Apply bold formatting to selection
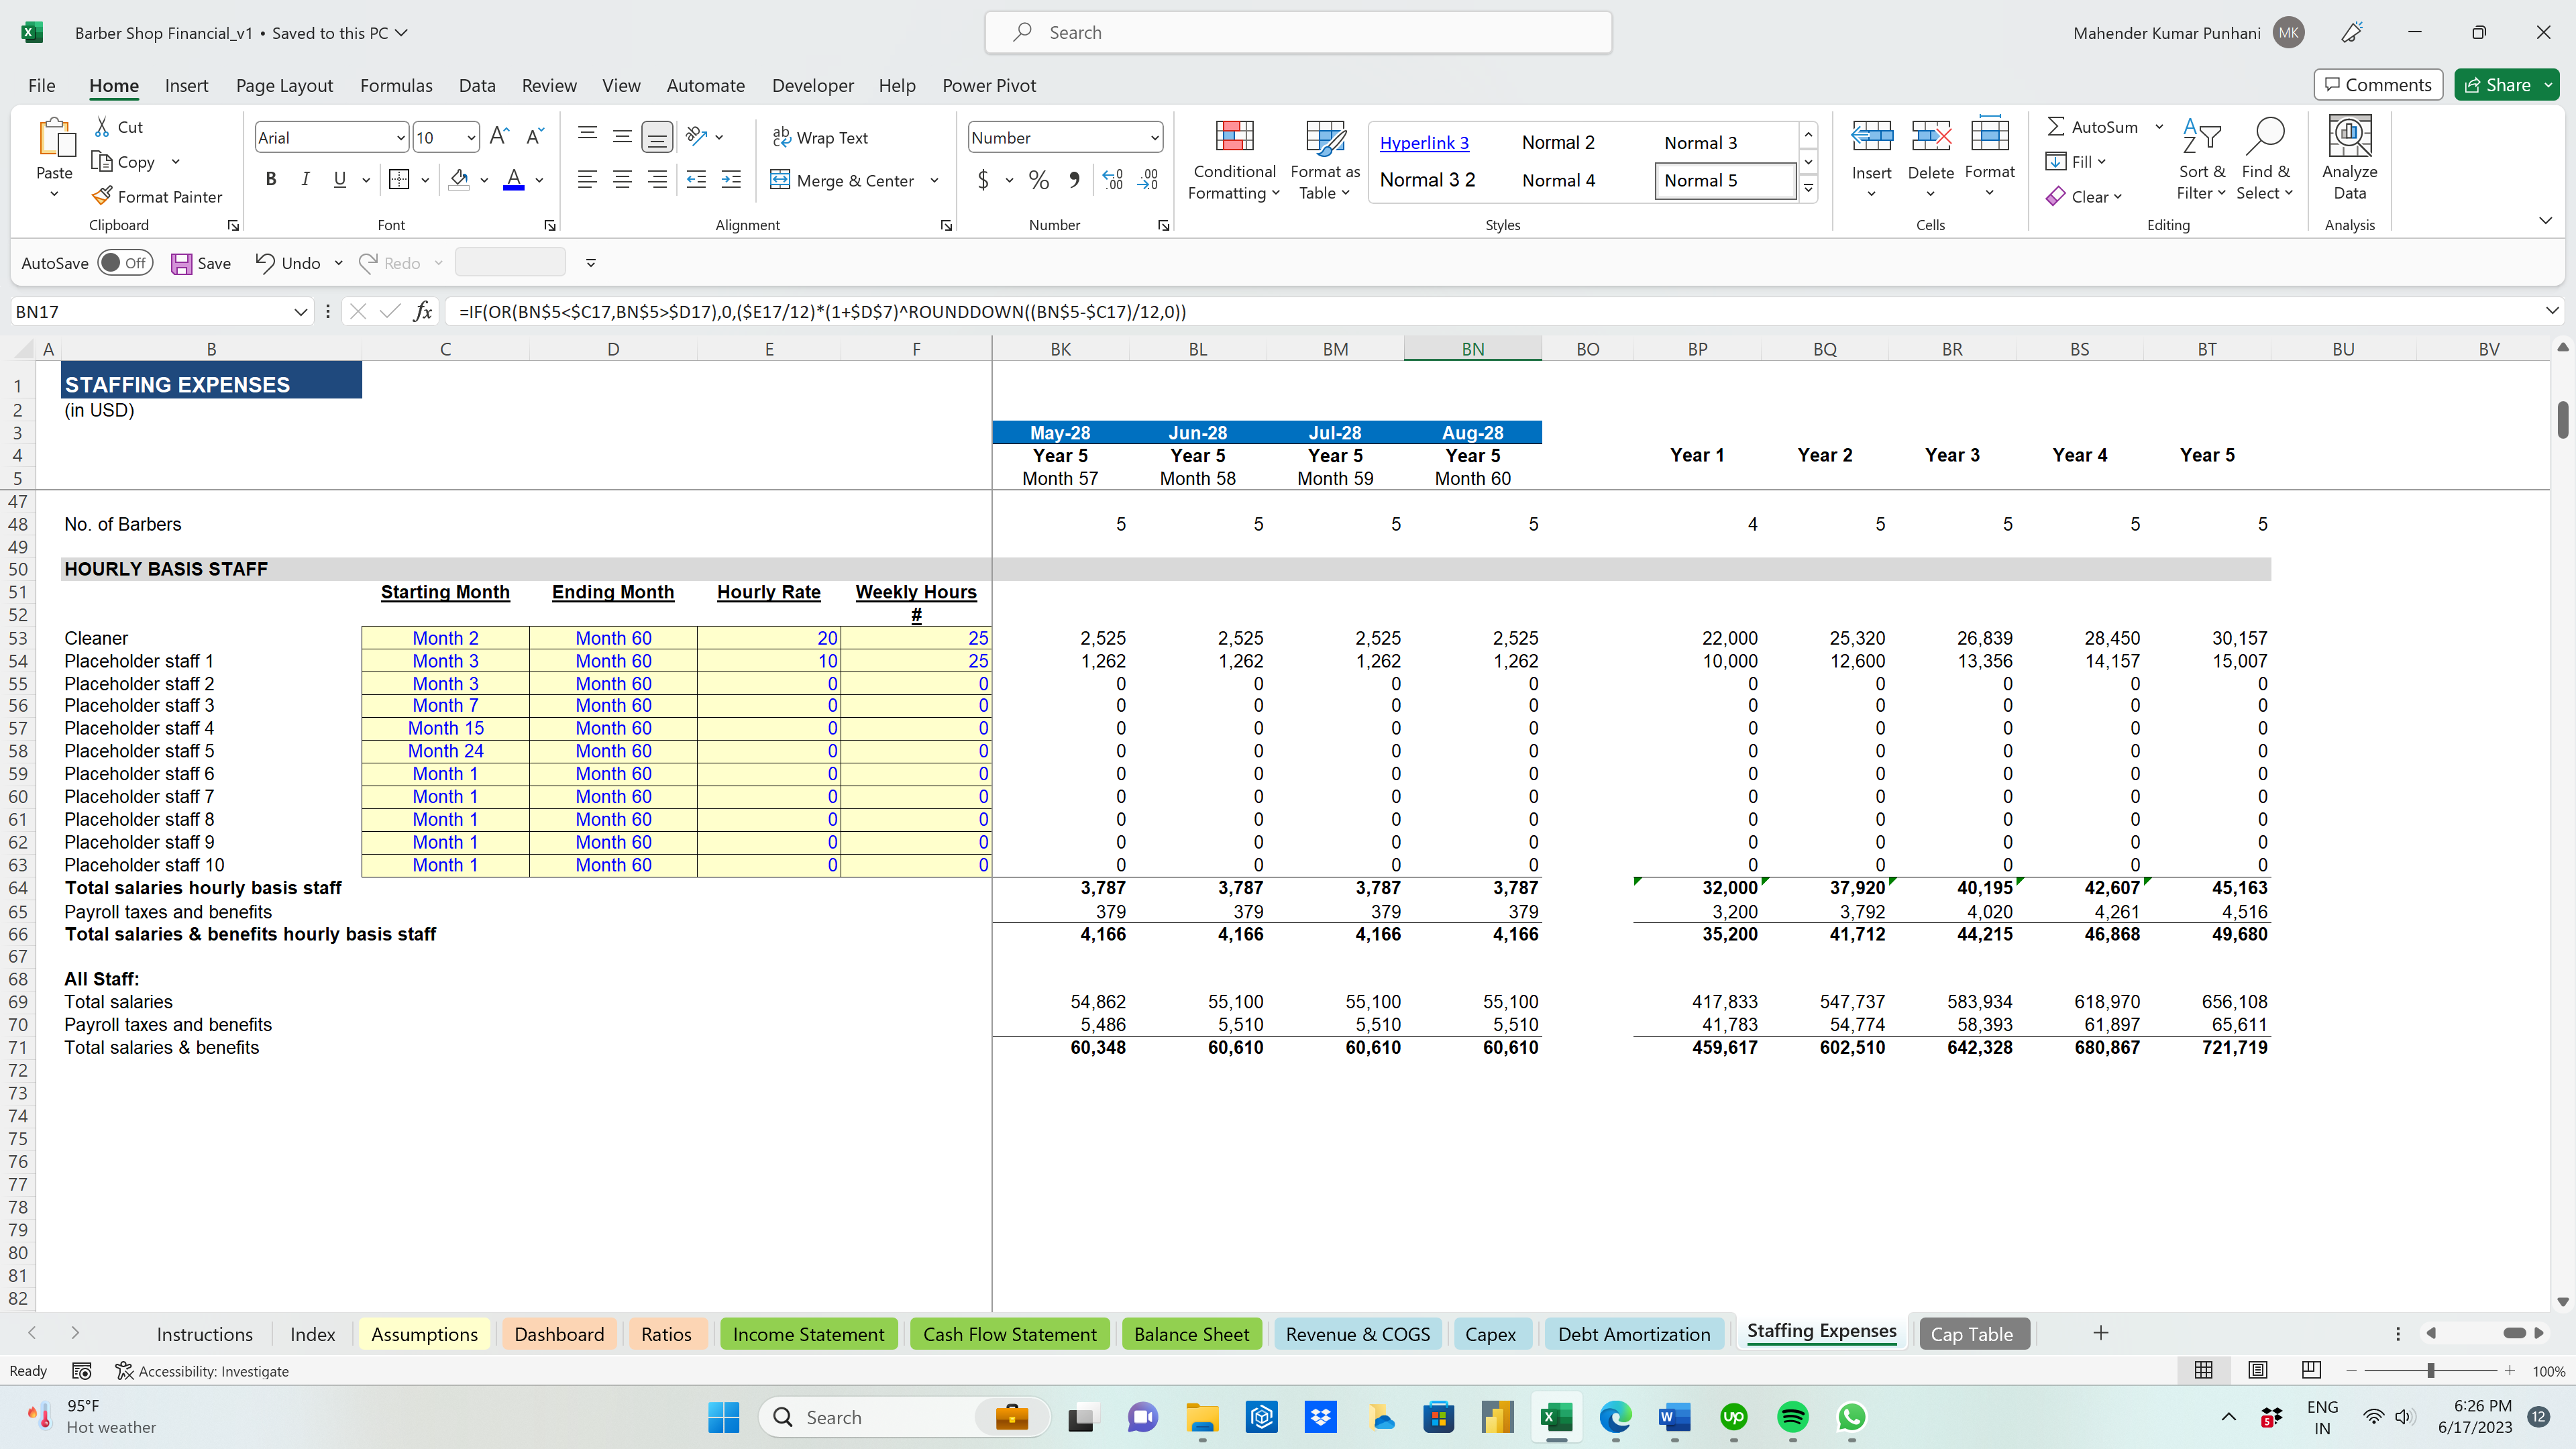The height and width of the screenshot is (1449, 2576). [x=270, y=179]
